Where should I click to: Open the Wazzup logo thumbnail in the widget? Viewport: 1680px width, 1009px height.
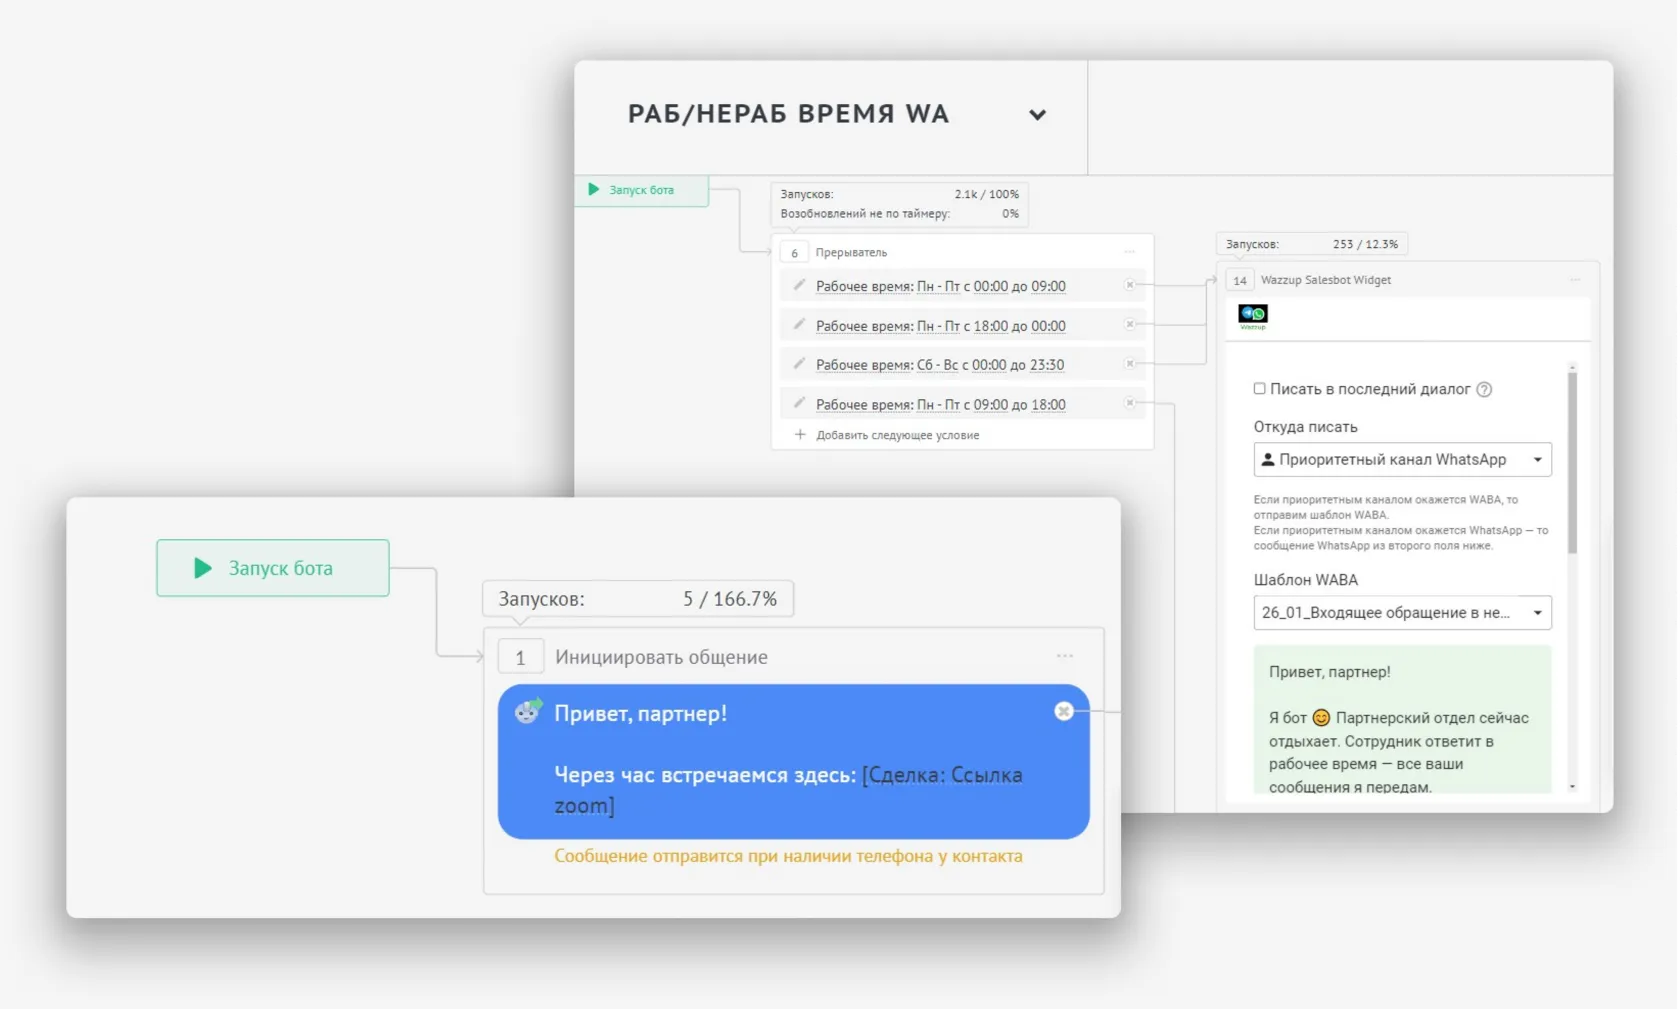1253,315
